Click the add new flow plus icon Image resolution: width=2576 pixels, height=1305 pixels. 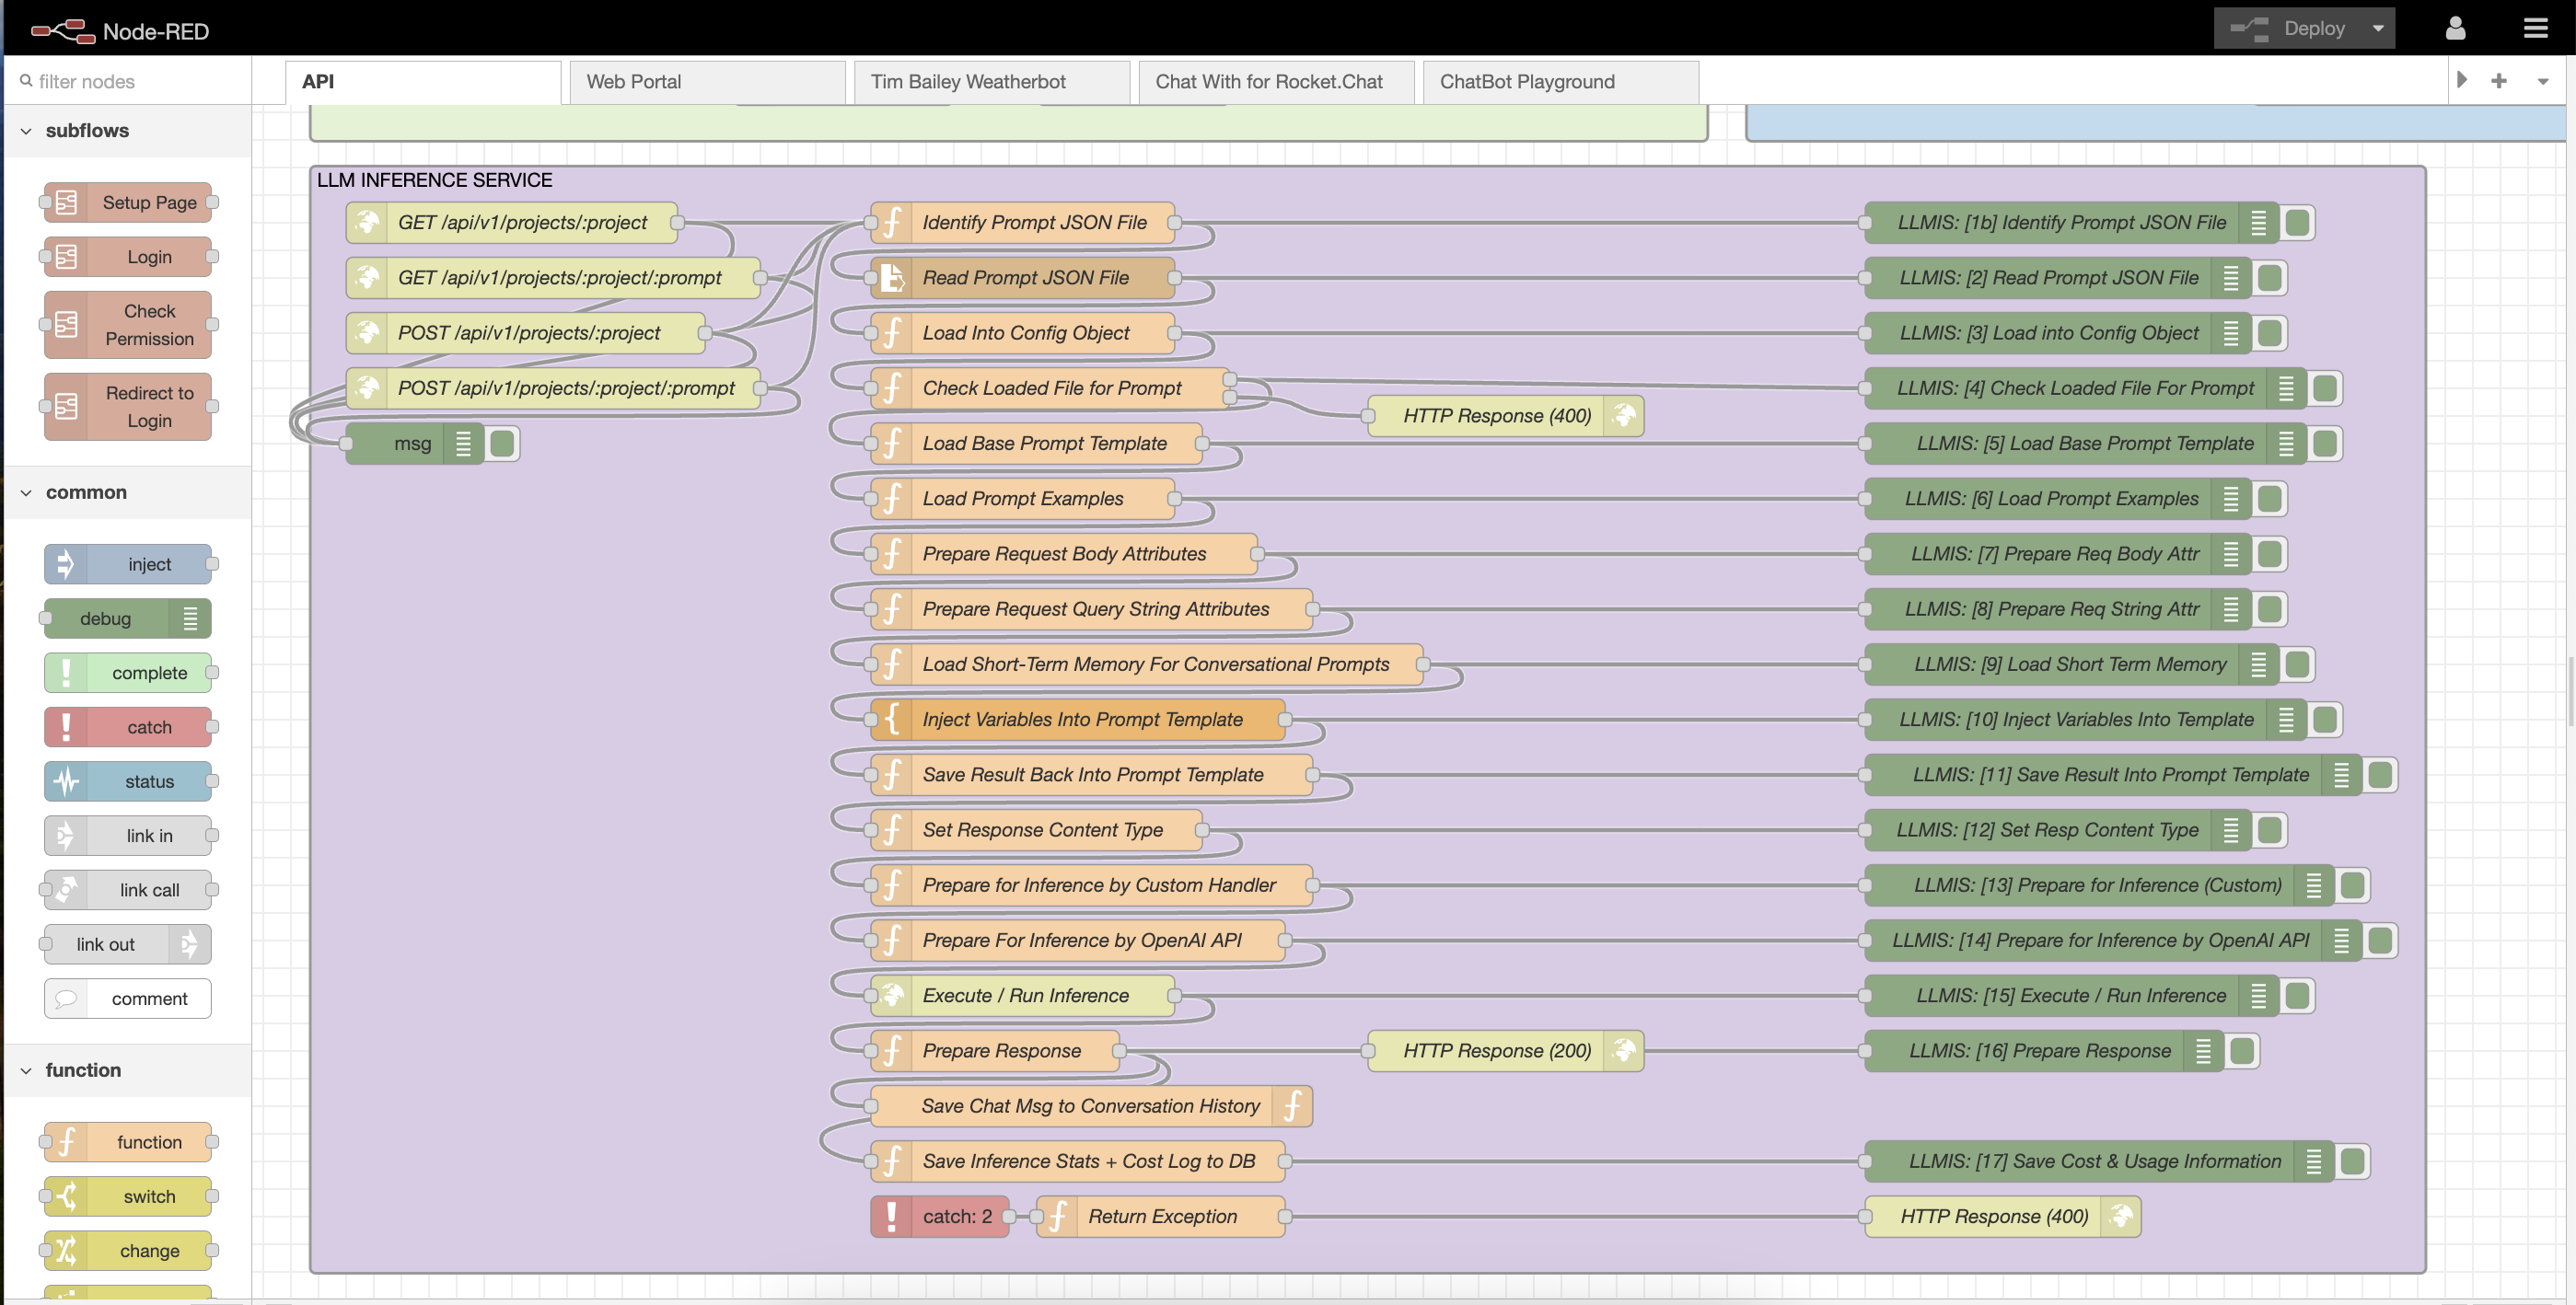[x=2499, y=81]
